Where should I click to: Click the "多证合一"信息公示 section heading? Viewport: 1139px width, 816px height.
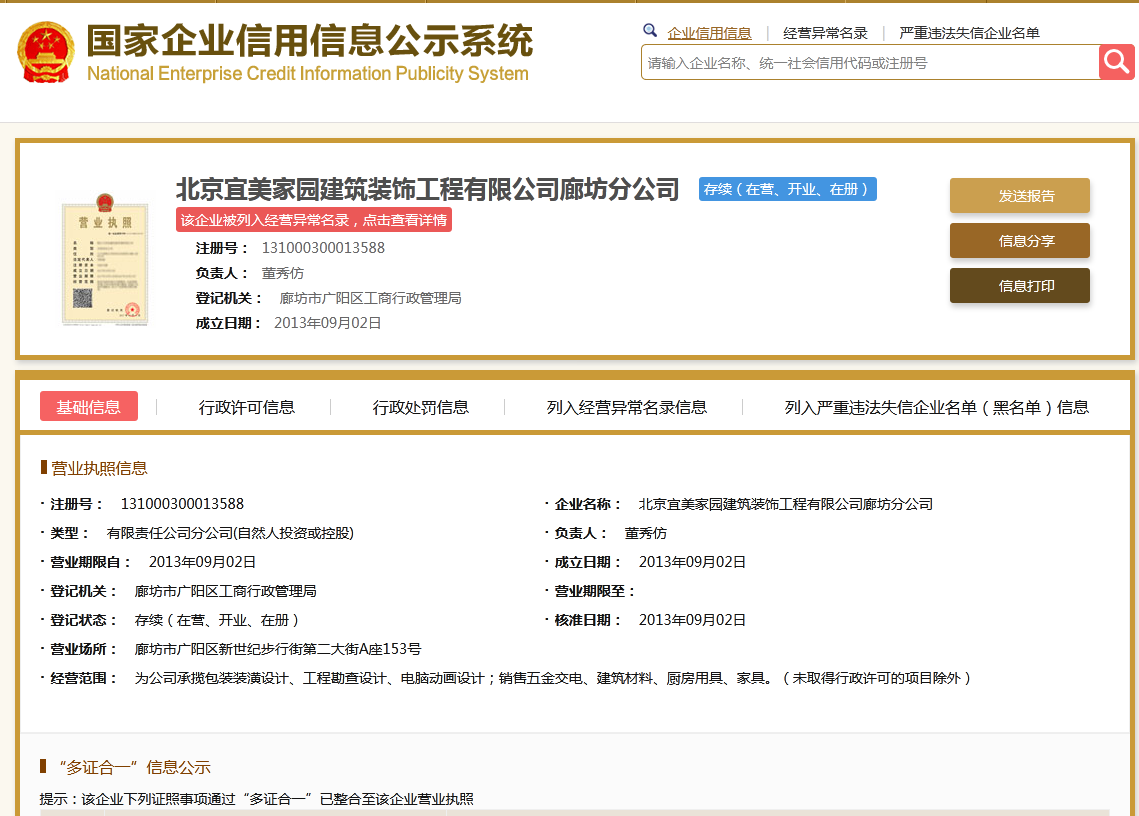(134, 767)
